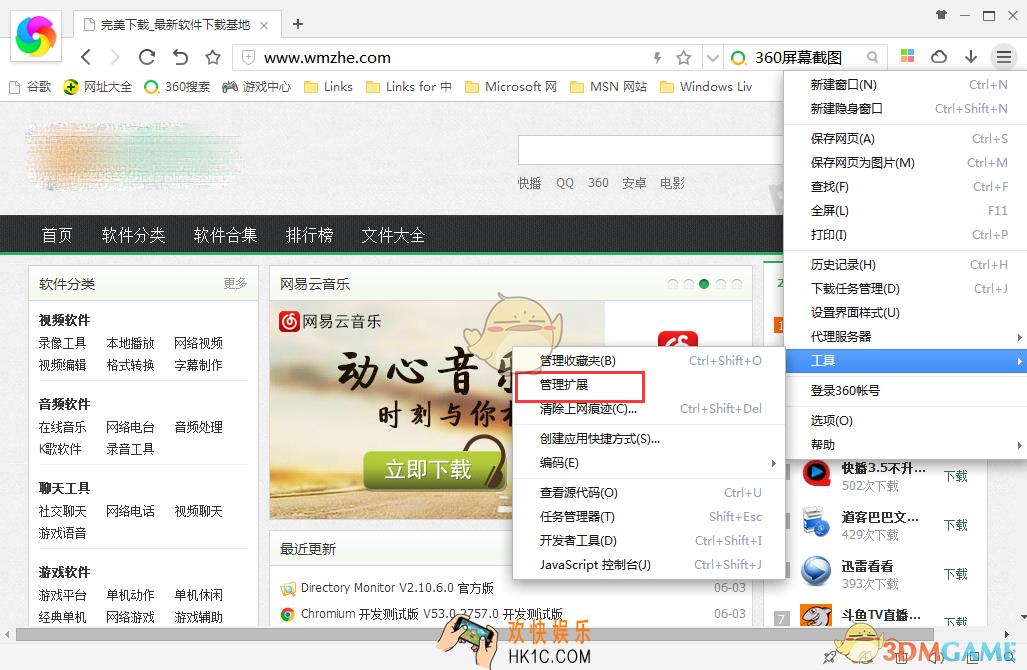Select the last carousel dot
Image resolution: width=1027 pixels, height=670 pixels.
pyautogui.click(x=737, y=284)
